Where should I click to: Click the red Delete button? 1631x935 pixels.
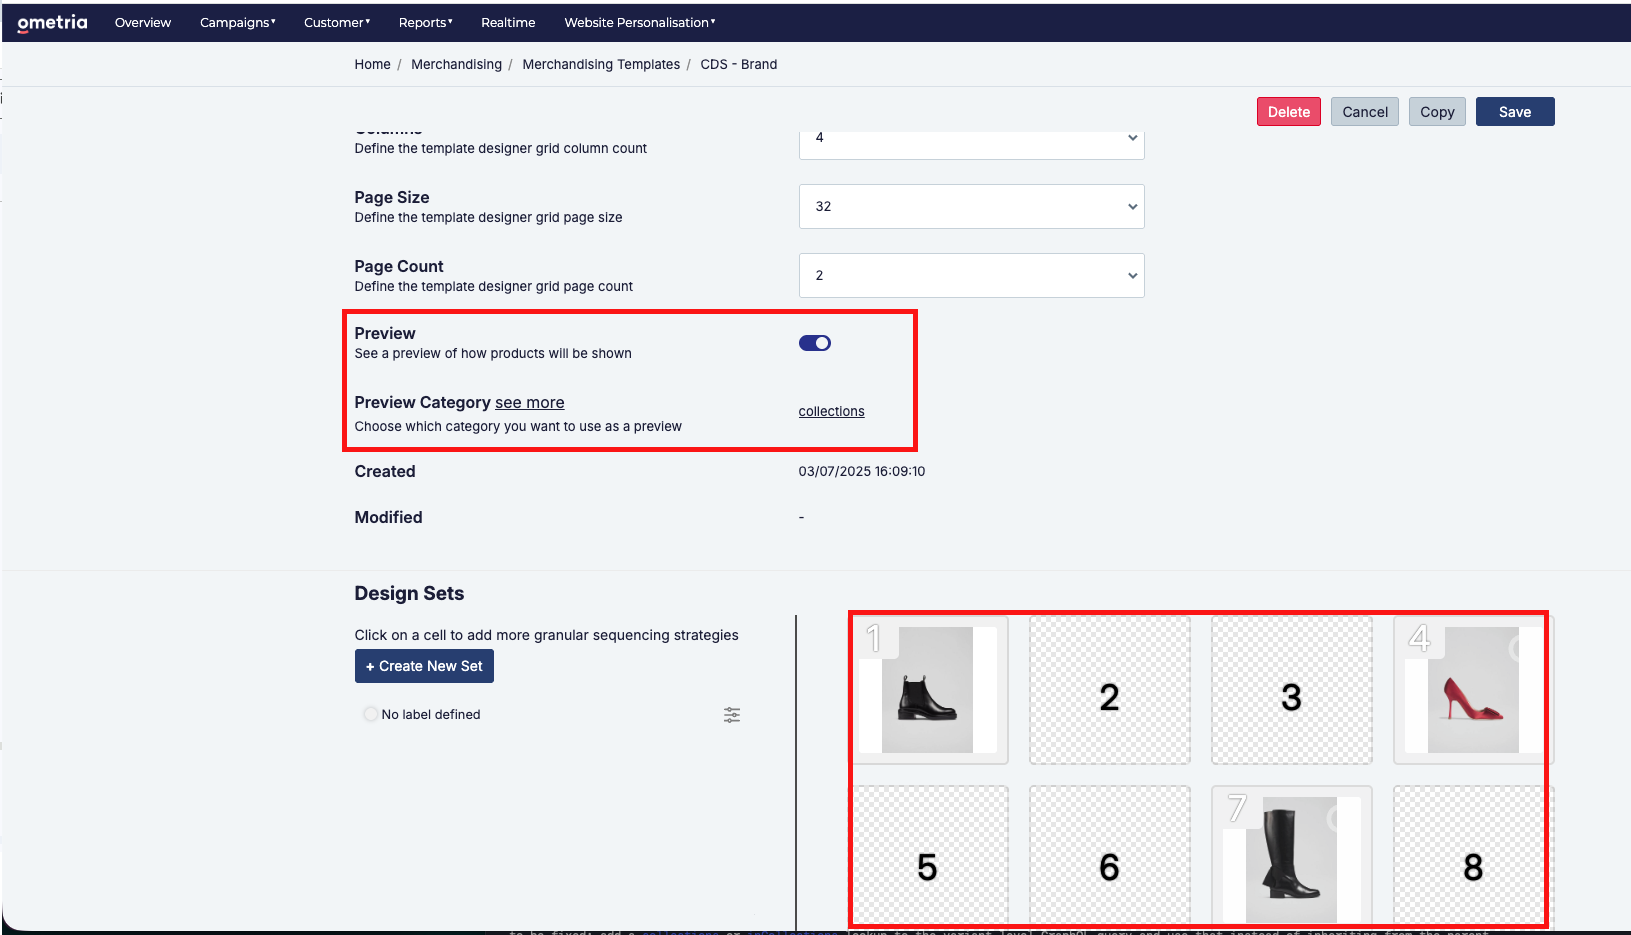click(1289, 112)
